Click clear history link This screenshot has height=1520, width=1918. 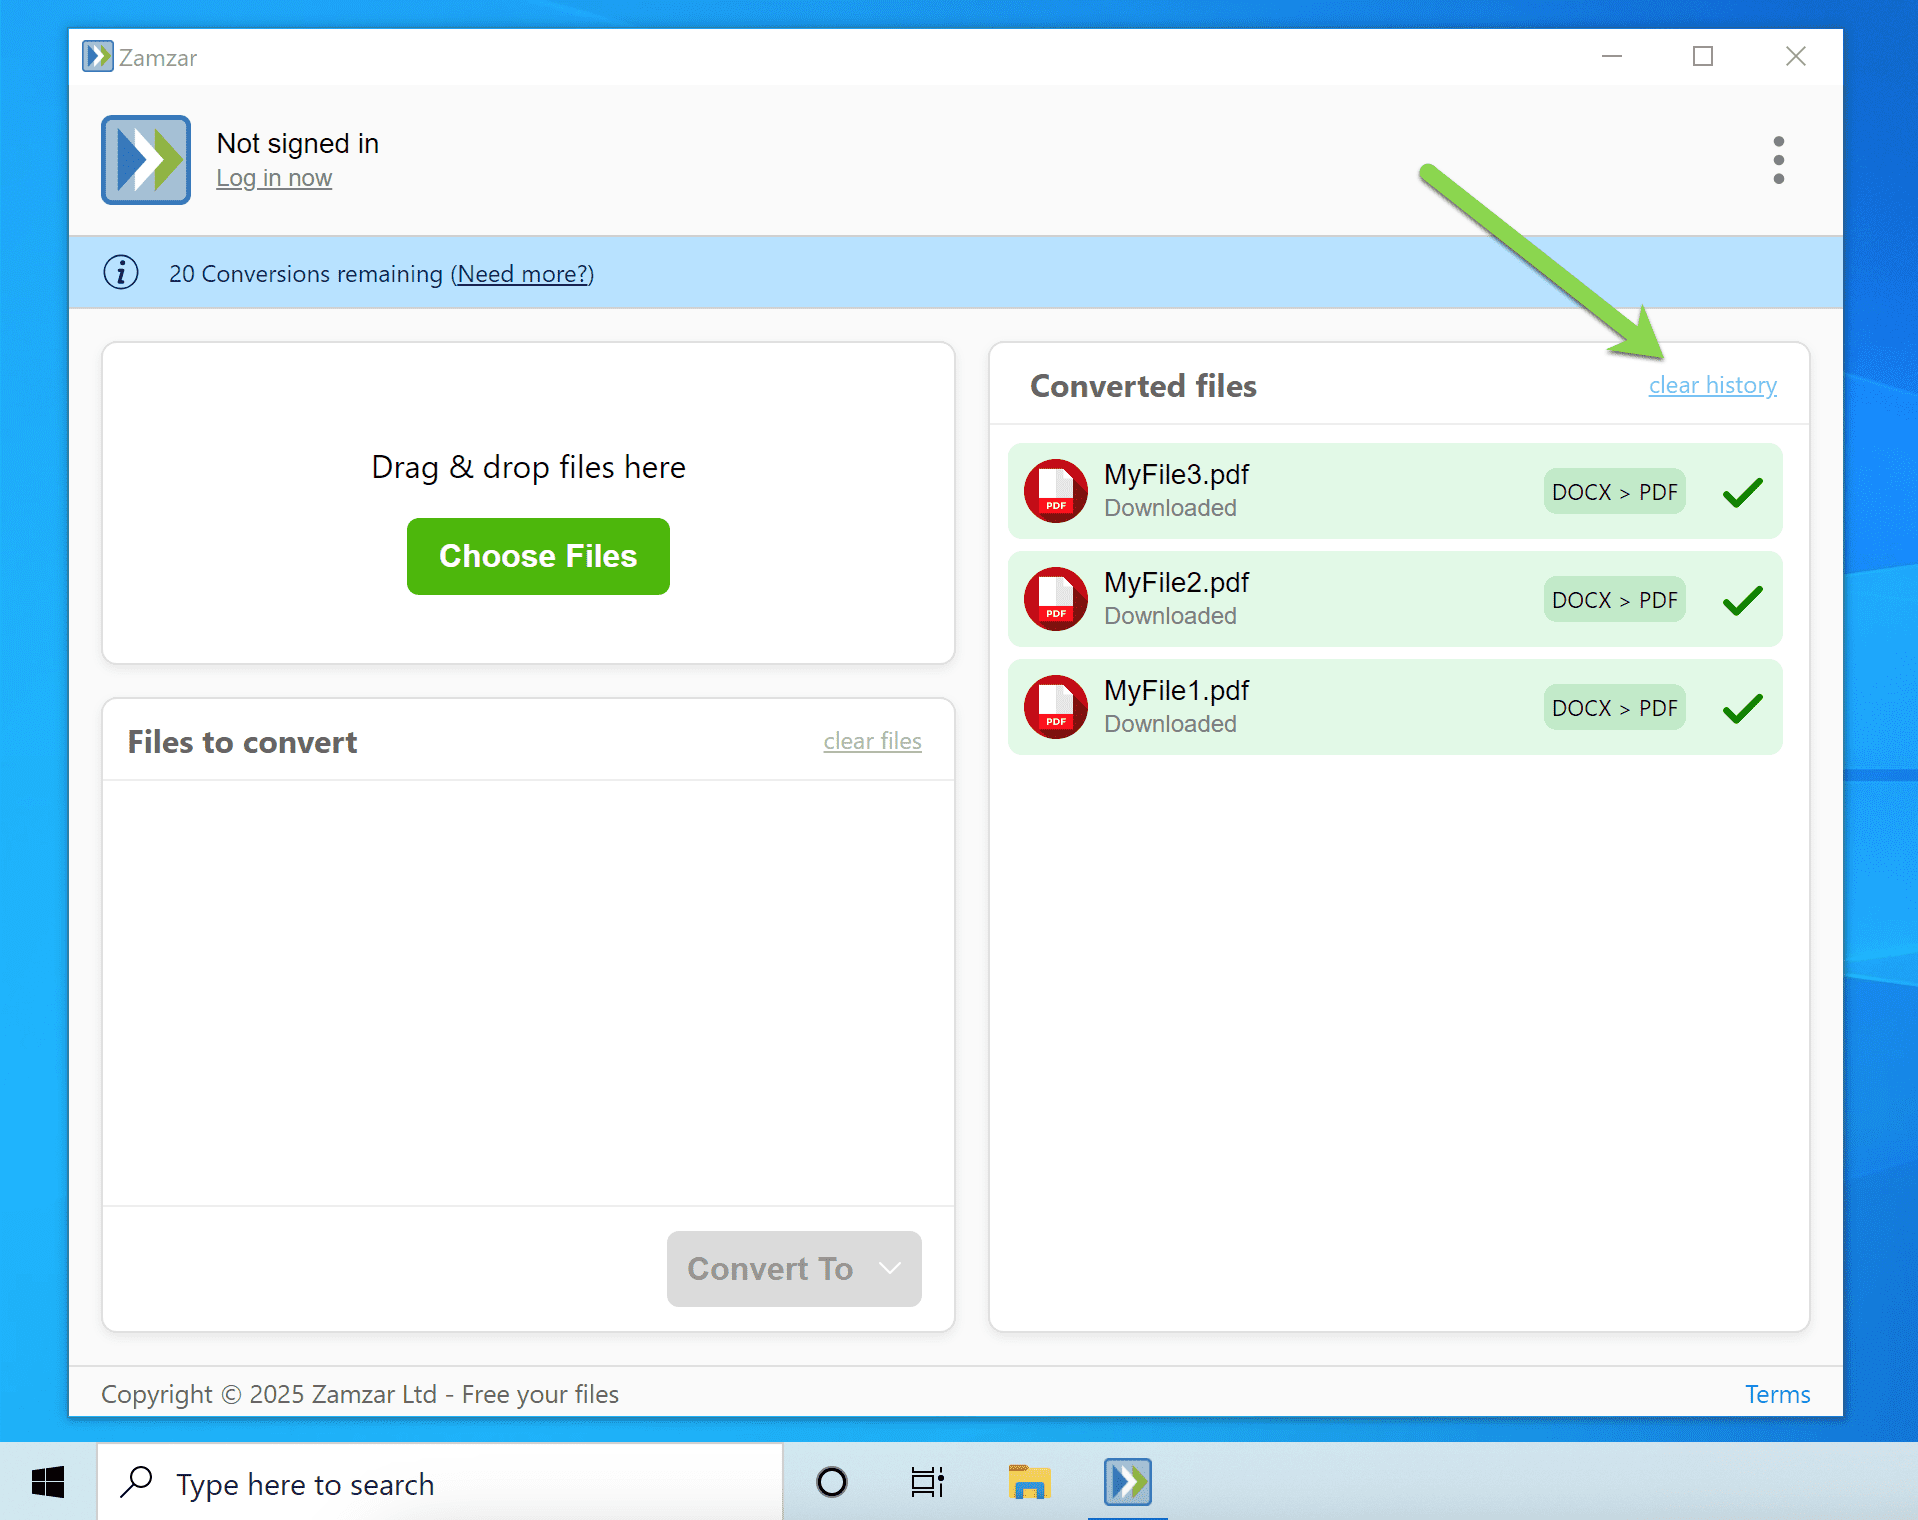1712,385
